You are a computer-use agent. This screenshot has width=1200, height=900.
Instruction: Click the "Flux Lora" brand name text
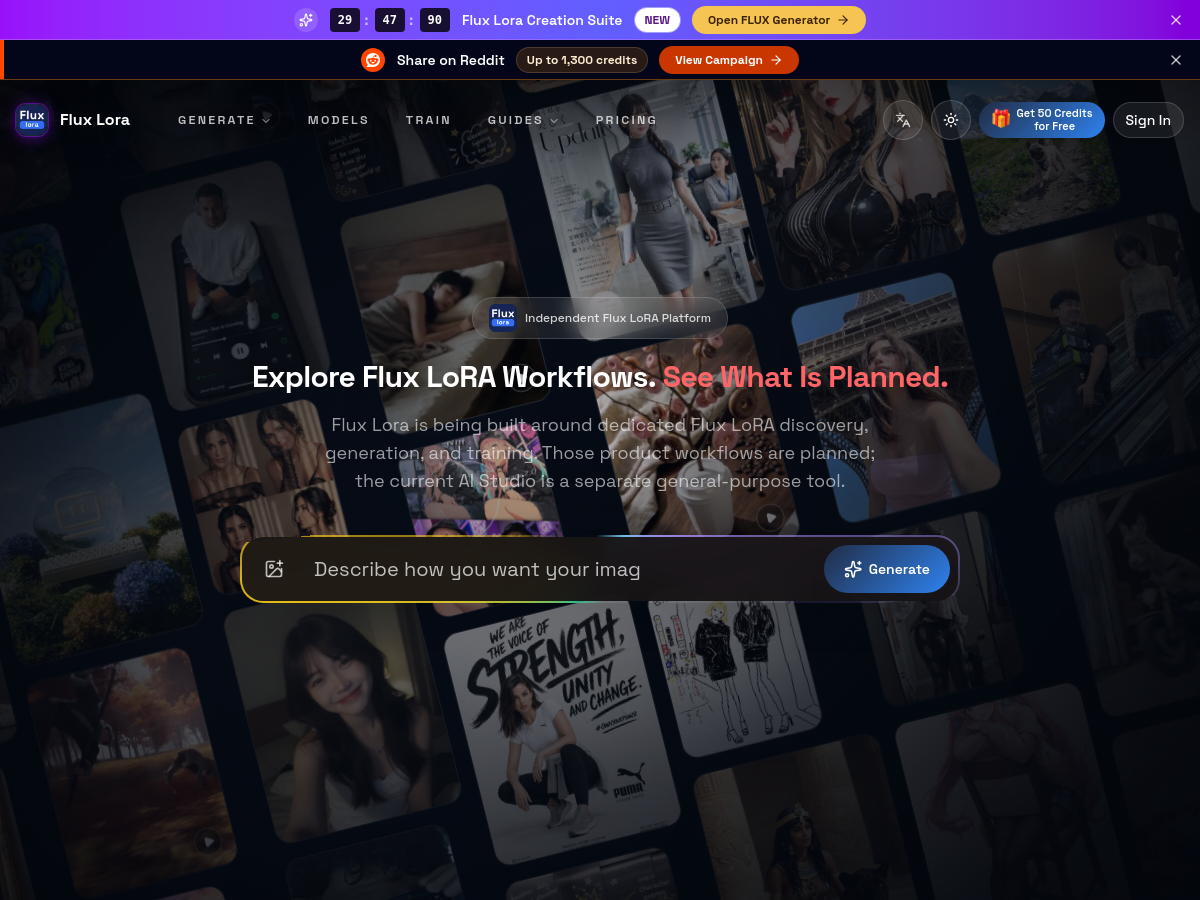[x=95, y=120]
